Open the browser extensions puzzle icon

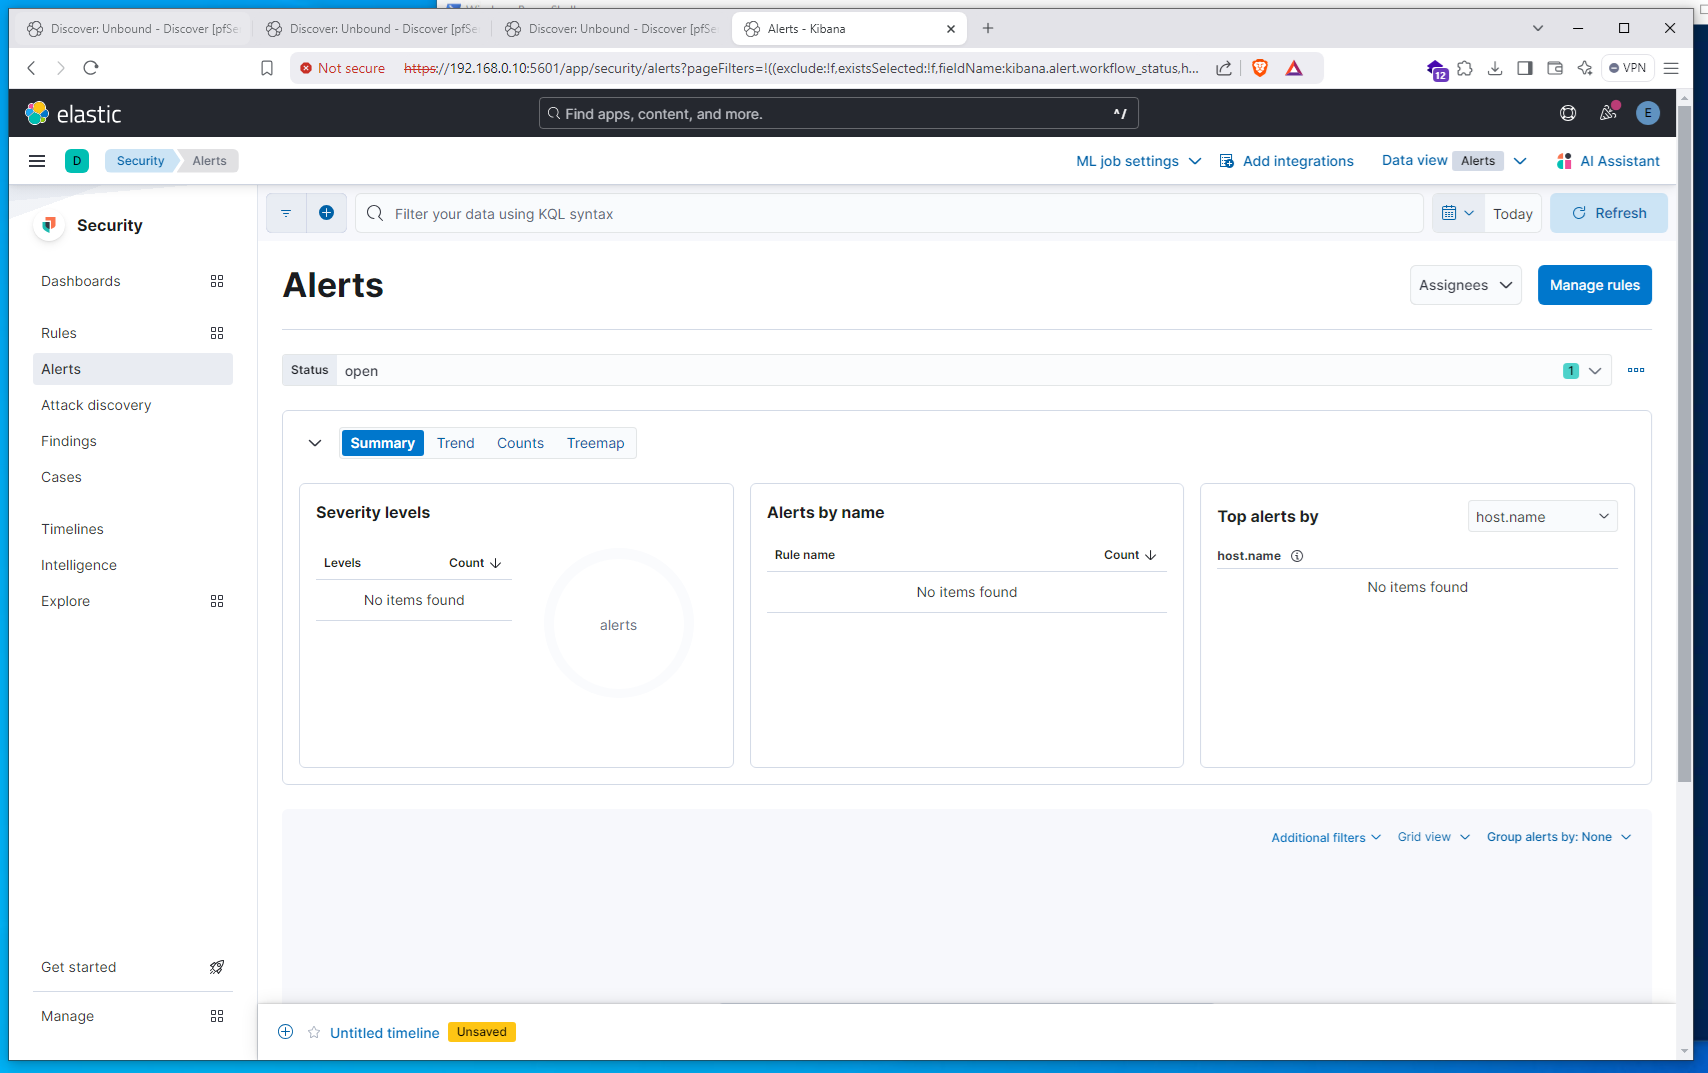[x=1465, y=68]
